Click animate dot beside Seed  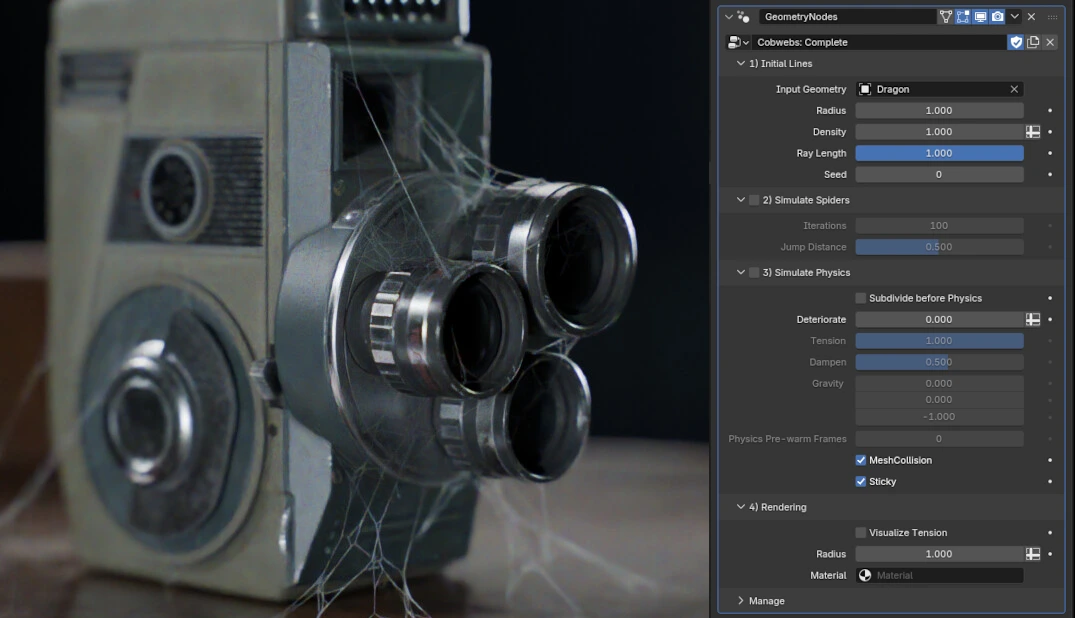coord(1050,174)
